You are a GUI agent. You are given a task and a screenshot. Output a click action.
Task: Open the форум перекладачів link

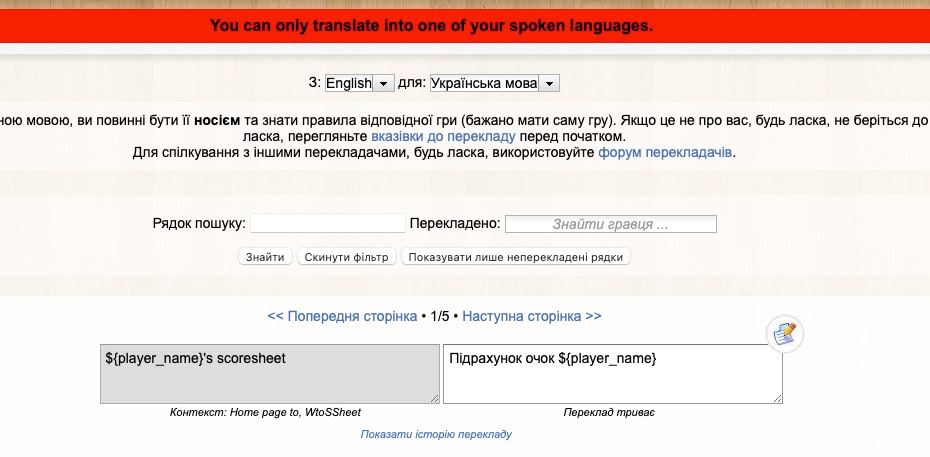pyautogui.click(x=665, y=153)
